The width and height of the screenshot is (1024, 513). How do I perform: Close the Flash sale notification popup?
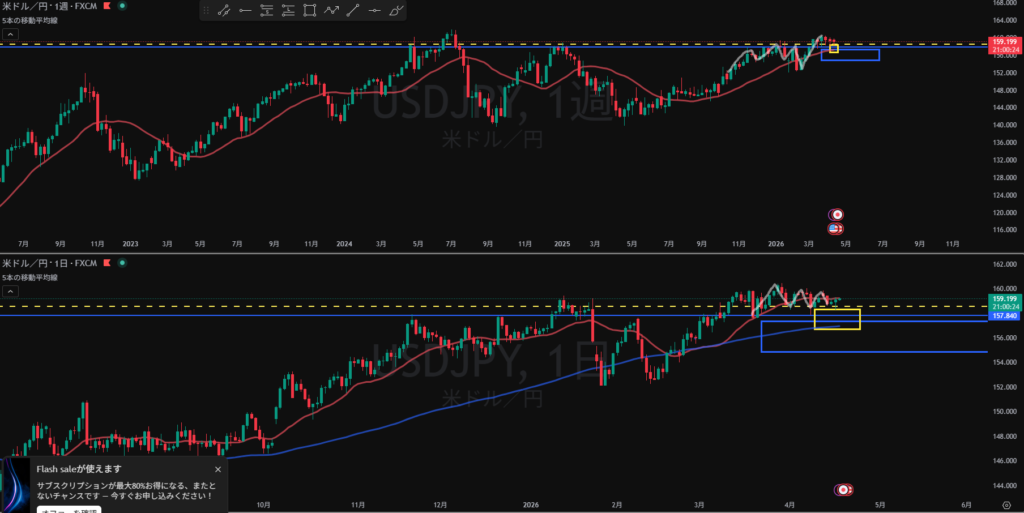pyautogui.click(x=218, y=468)
